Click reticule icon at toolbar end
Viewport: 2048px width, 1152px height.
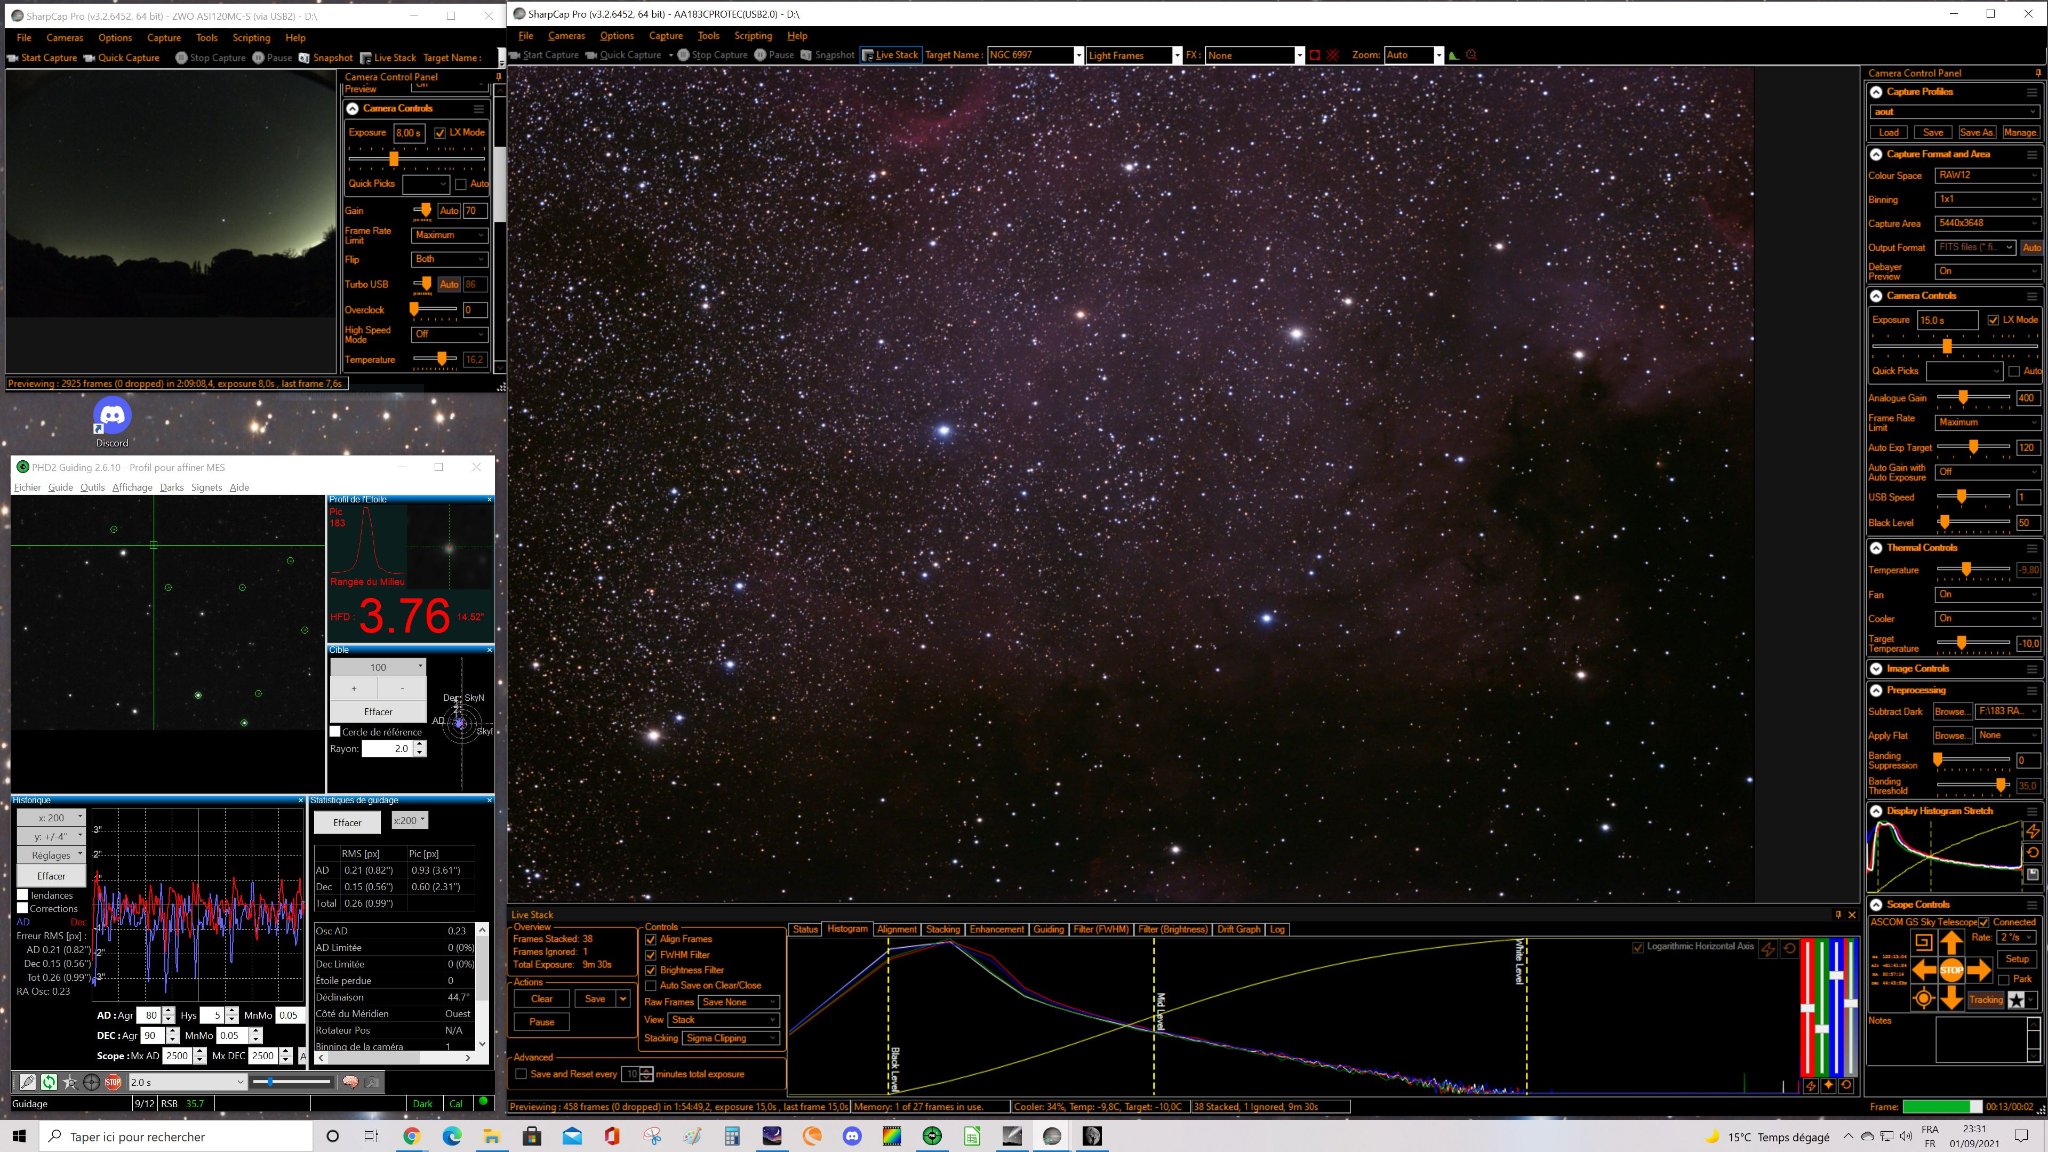[x=1471, y=55]
